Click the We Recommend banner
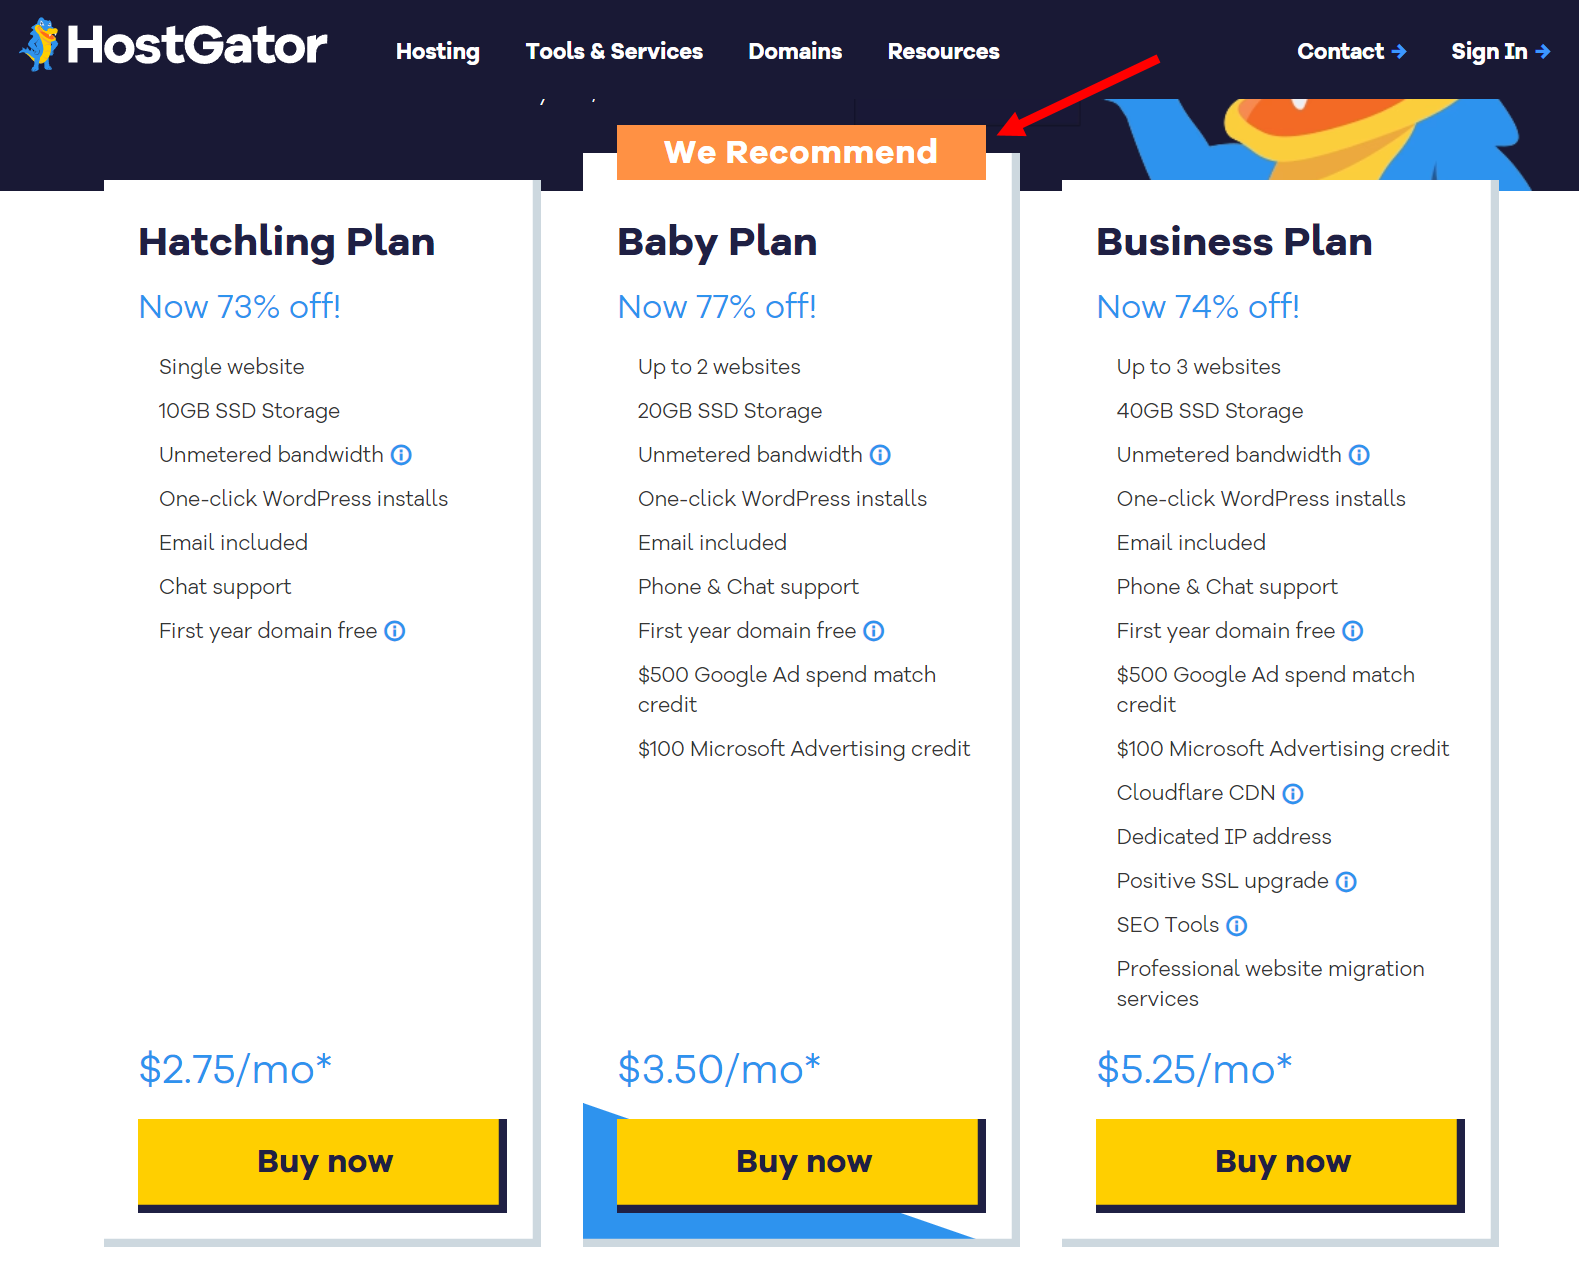Viewport: 1579px width, 1262px height. pos(801,152)
